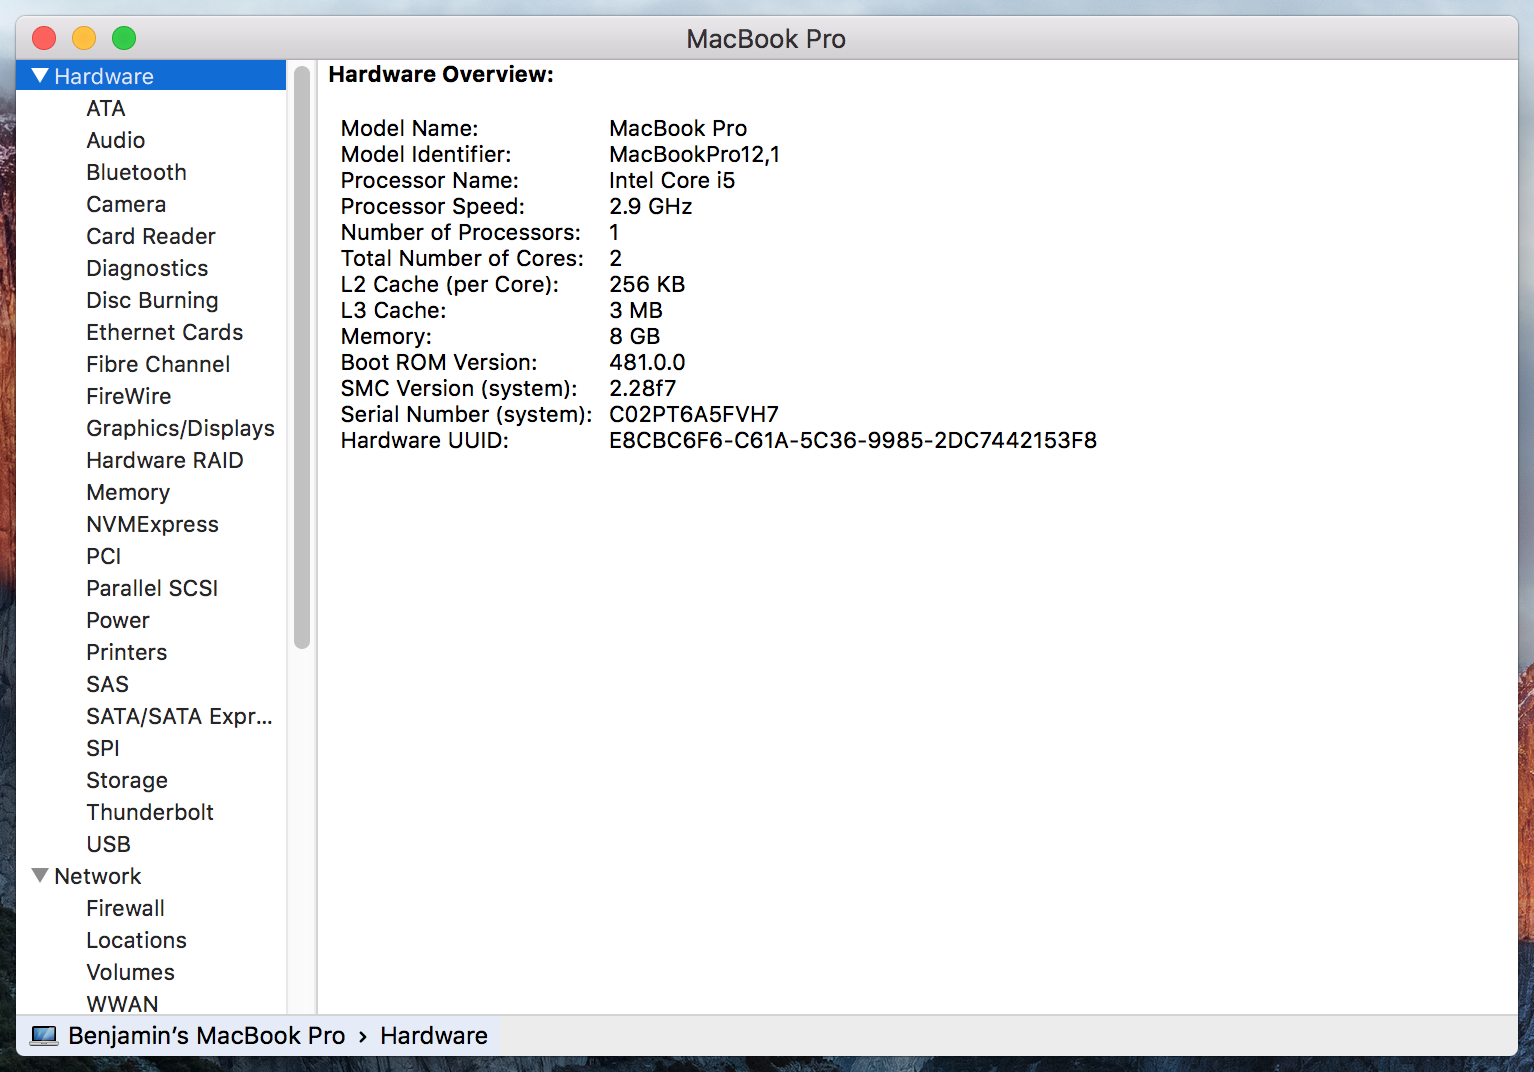Open the SAS section
The height and width of the screenshot is (1072, 1534).
(x=108, y=684)
